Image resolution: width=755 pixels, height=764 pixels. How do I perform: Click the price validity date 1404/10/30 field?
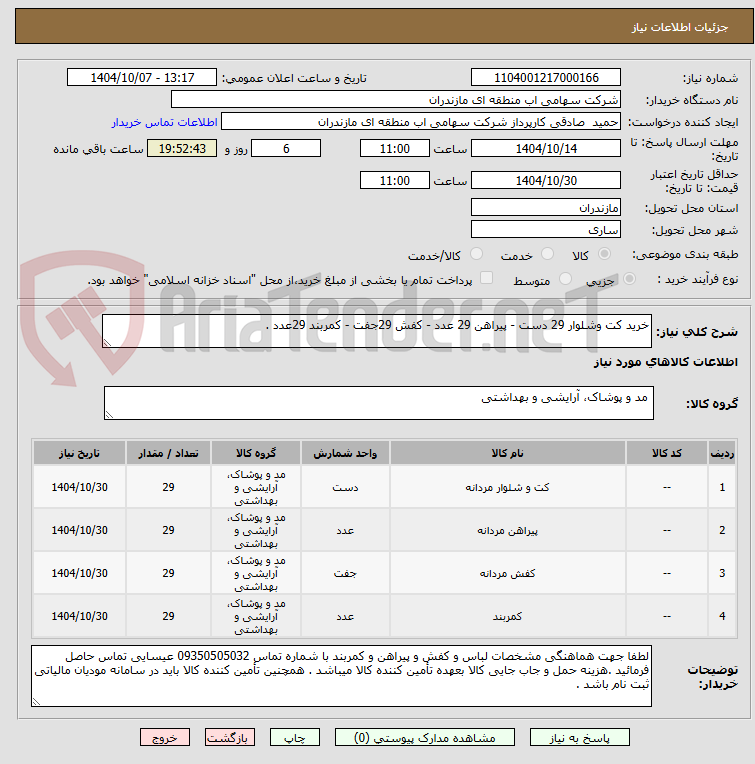click(546, 181)
